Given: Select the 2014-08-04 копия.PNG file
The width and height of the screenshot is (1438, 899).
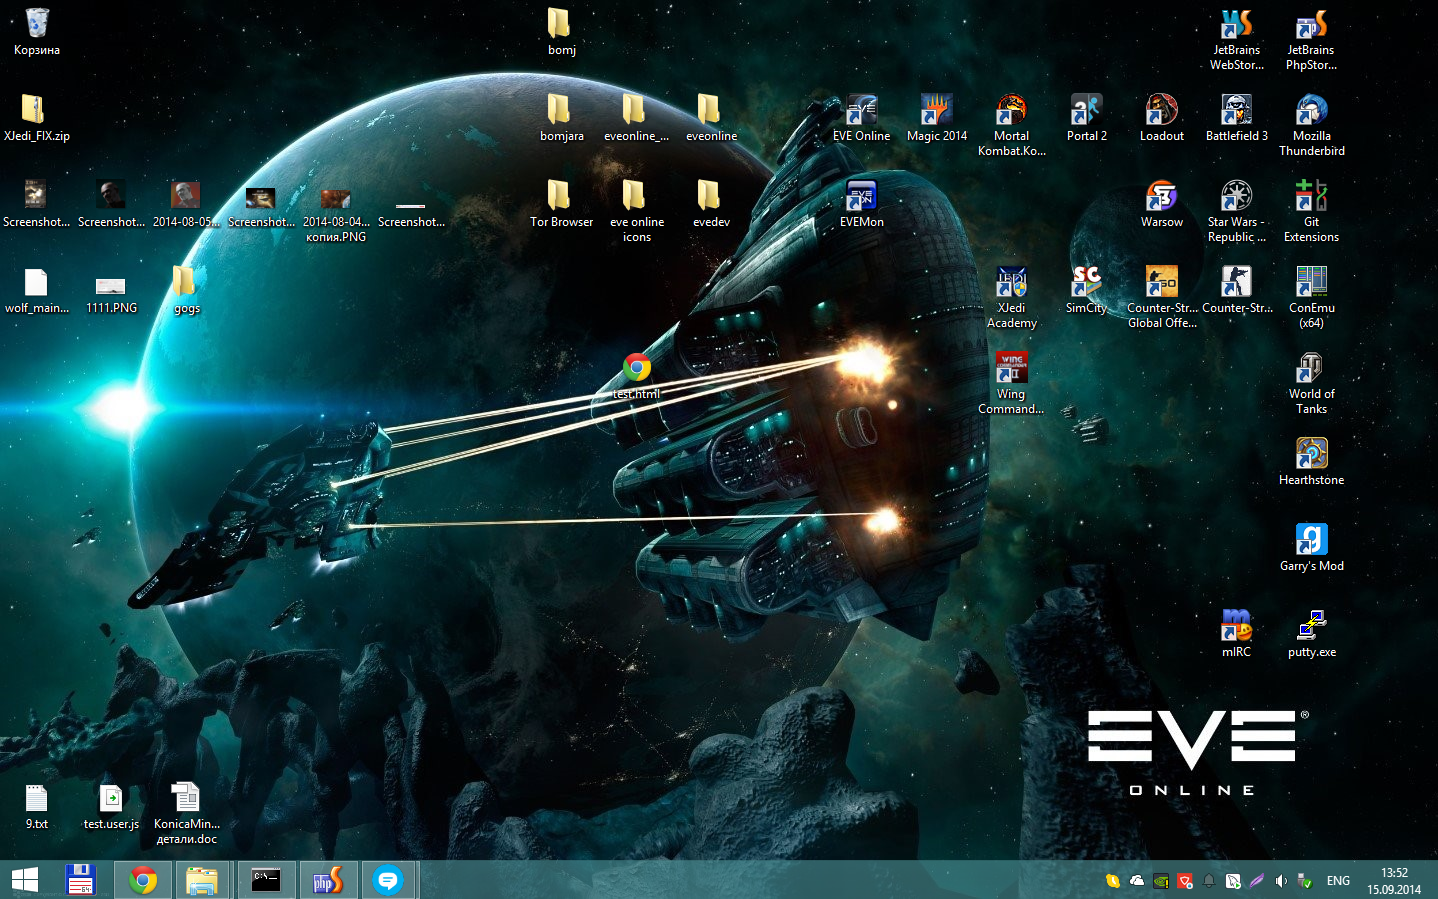Looking at the screenshot, I should [x=336, y=212].
